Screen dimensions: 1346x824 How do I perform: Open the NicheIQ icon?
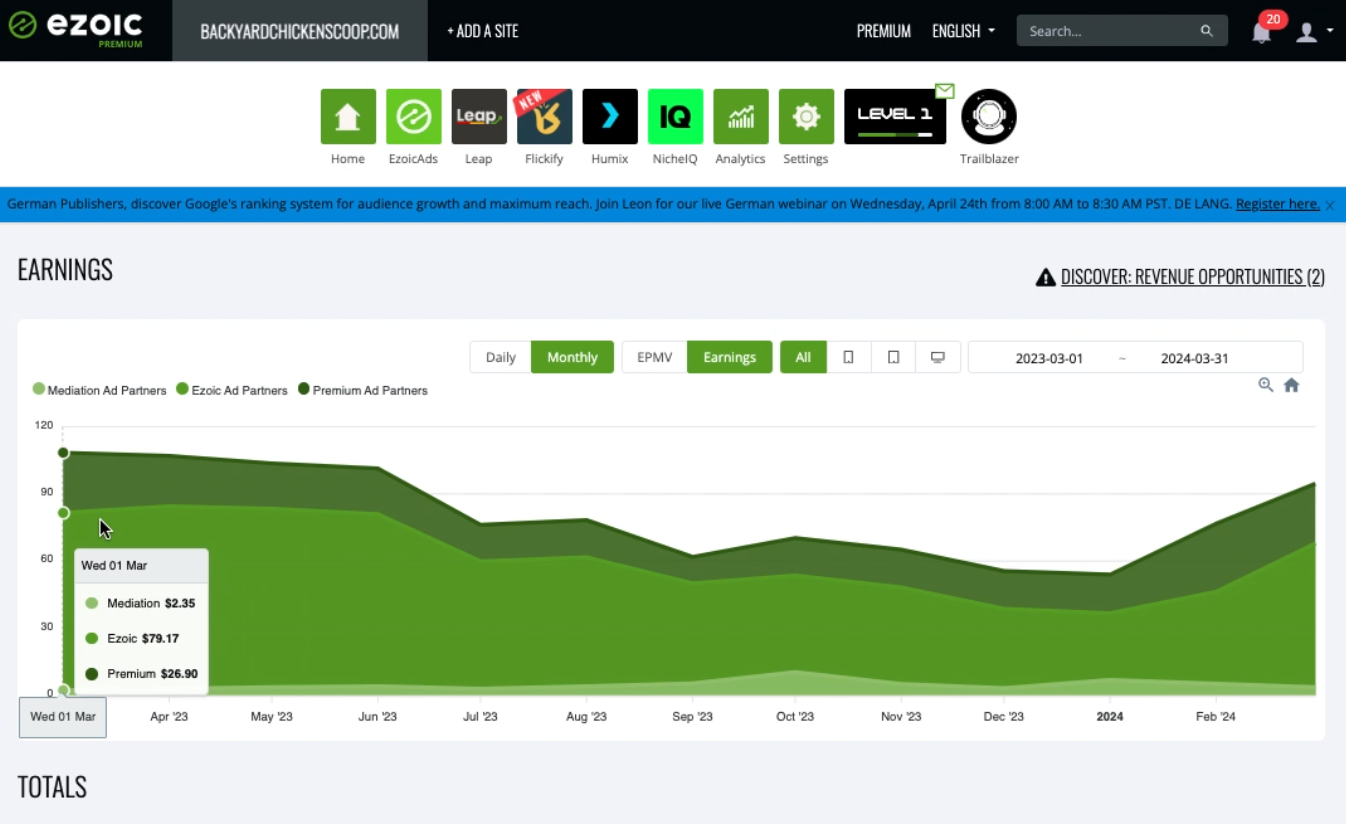pyautogui.click(x=675, y=117)
